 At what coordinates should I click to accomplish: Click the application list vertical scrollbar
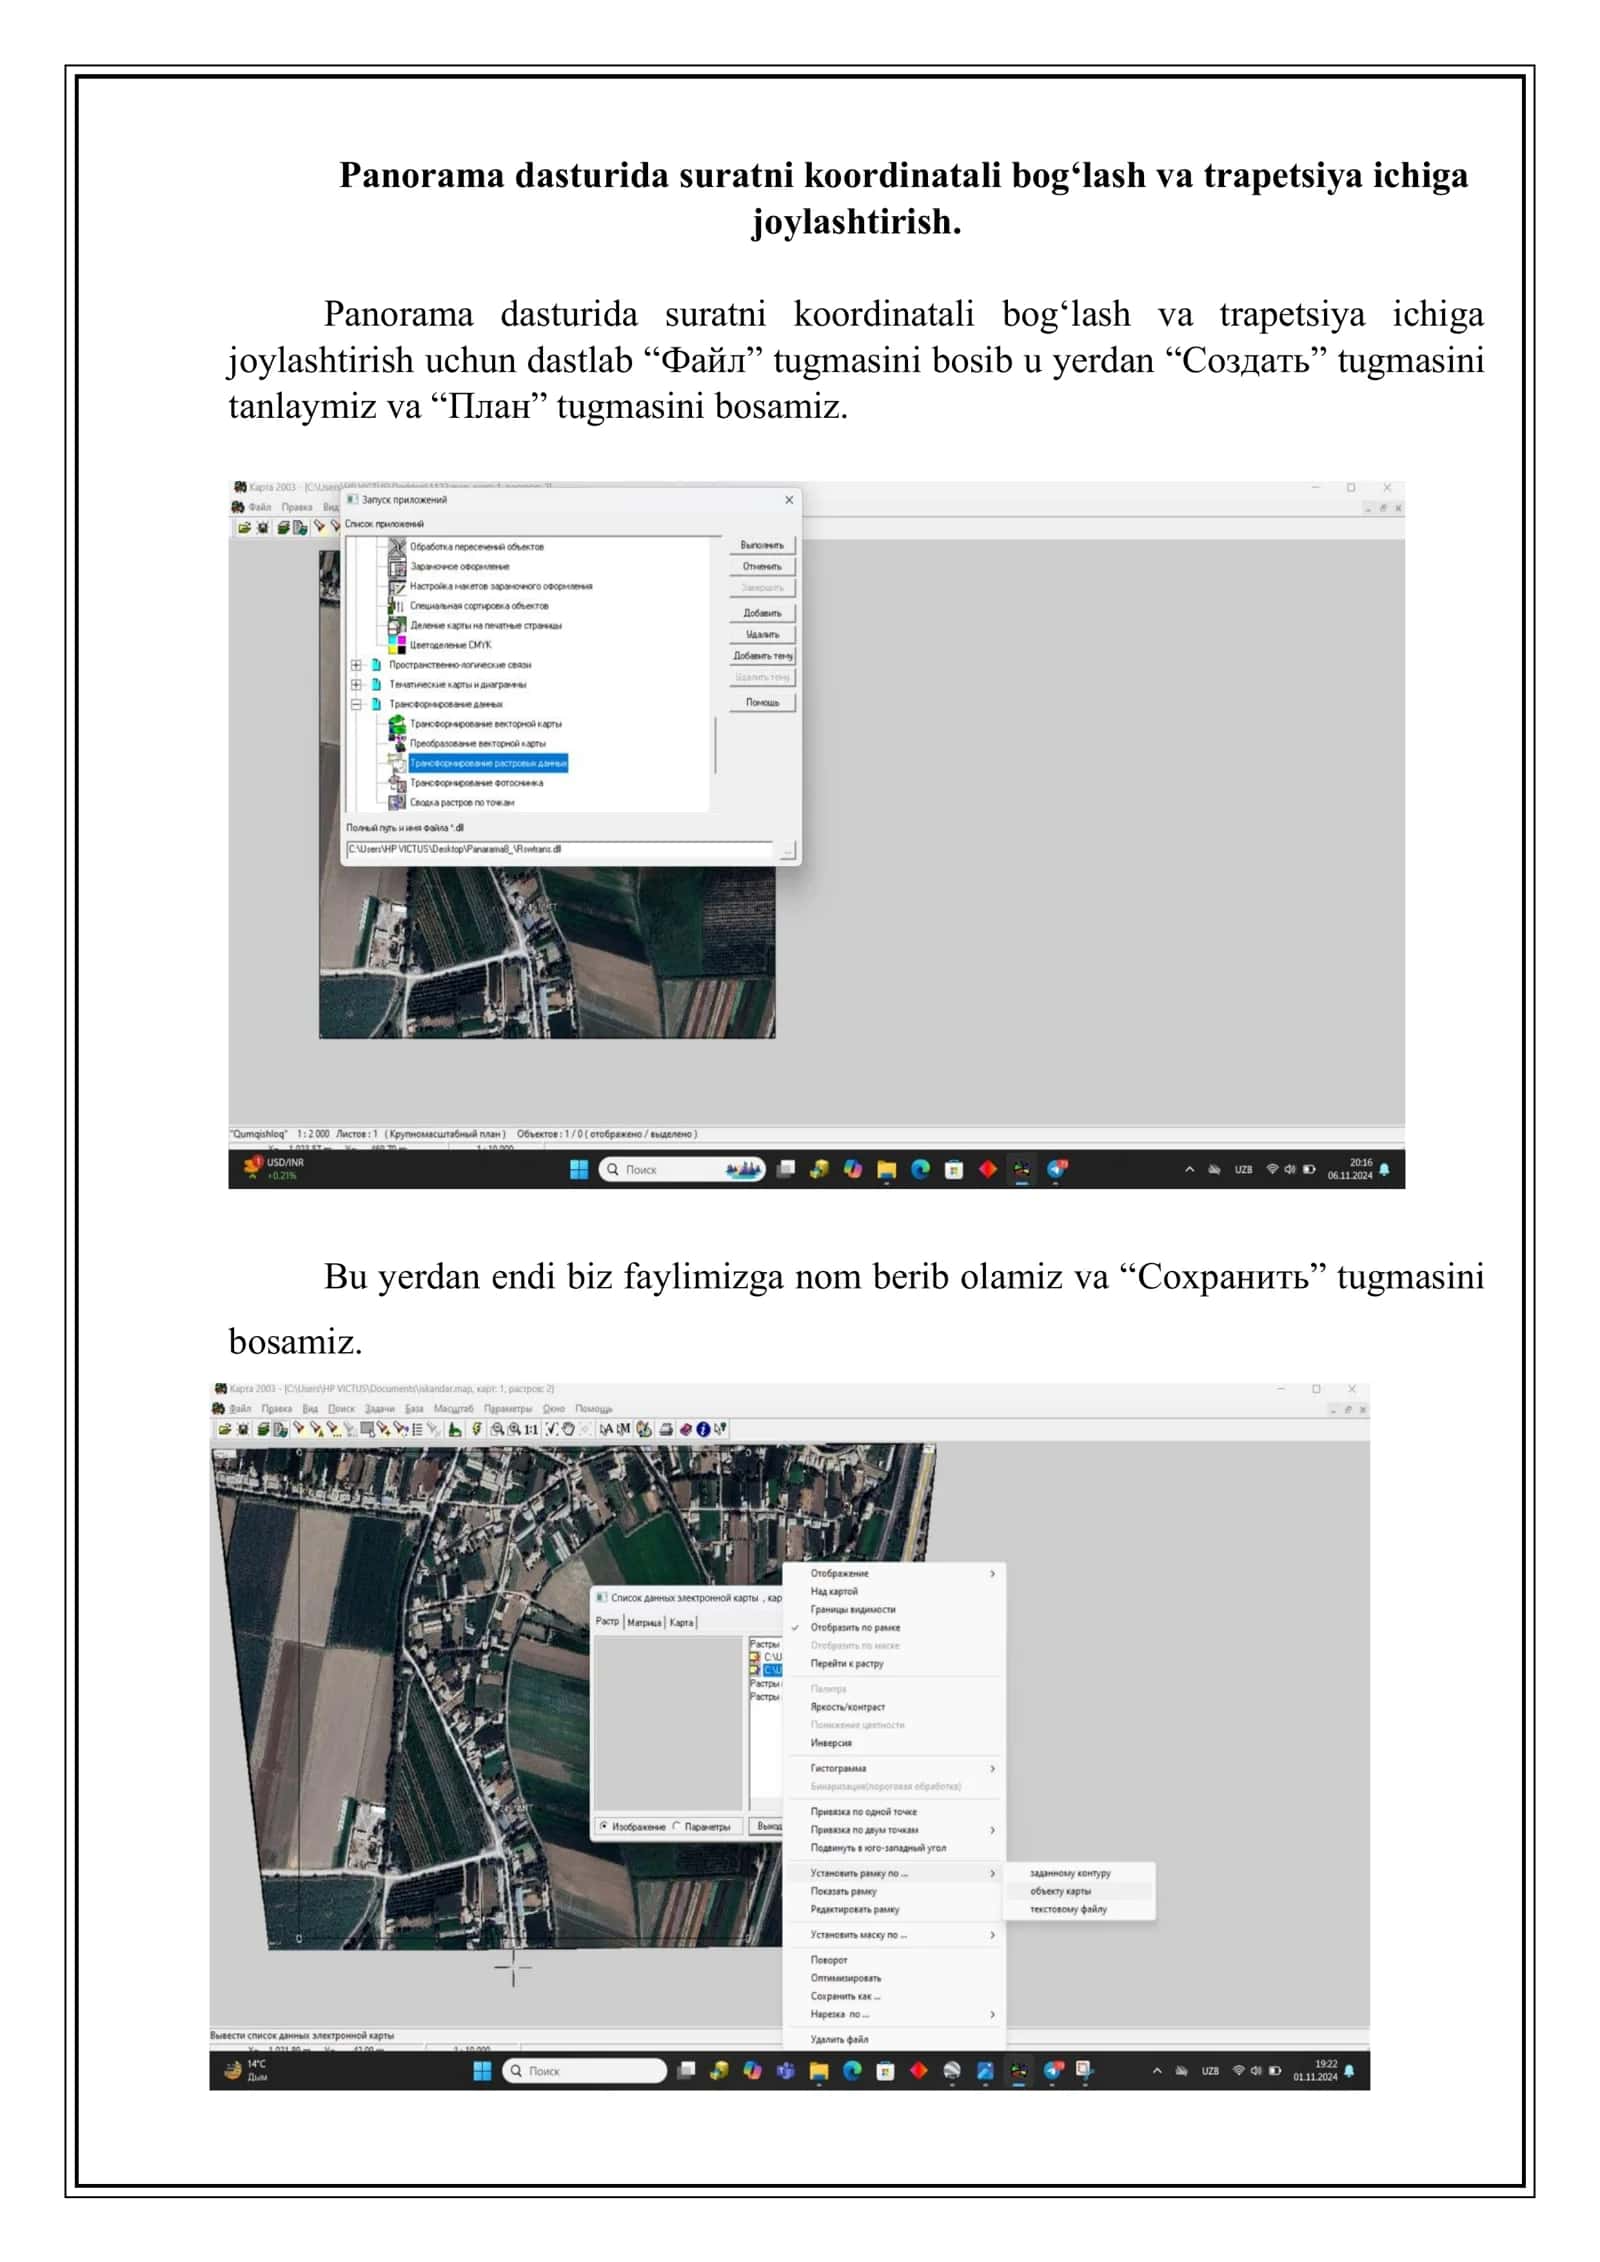(715, 674)
